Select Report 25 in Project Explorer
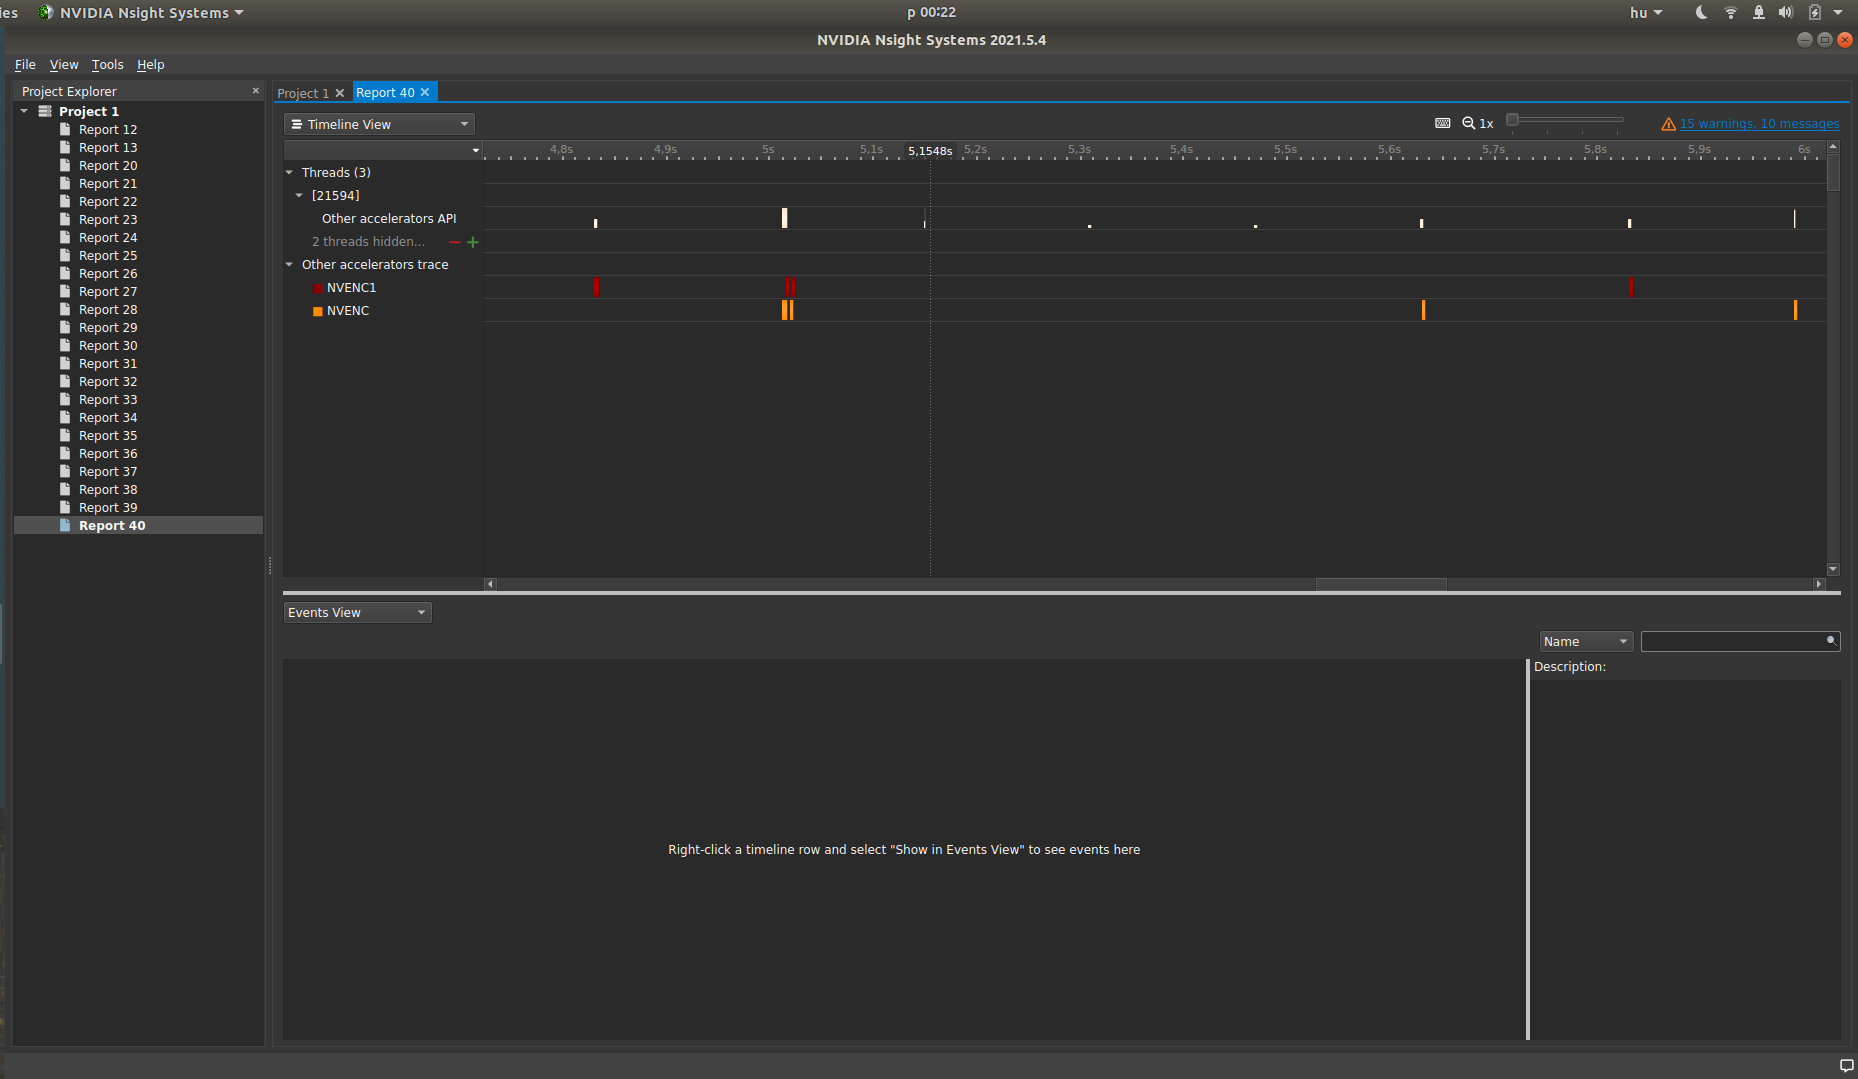Screen dimensions: 1858x1079 tap(108, 255)
